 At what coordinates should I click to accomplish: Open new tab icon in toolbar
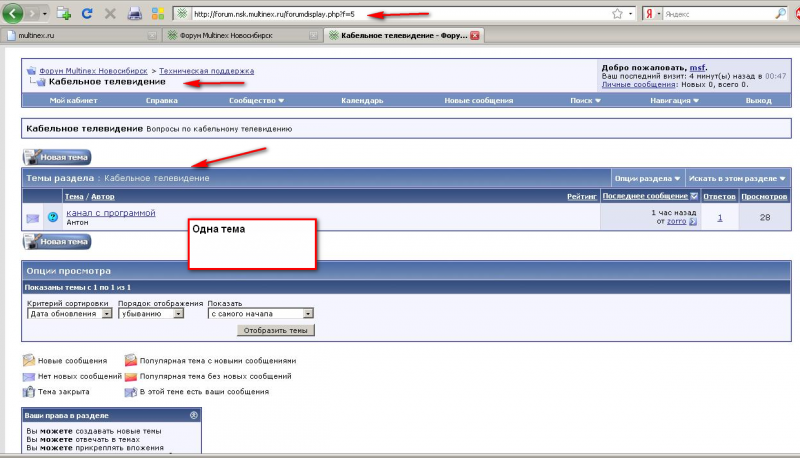point(63,14)
